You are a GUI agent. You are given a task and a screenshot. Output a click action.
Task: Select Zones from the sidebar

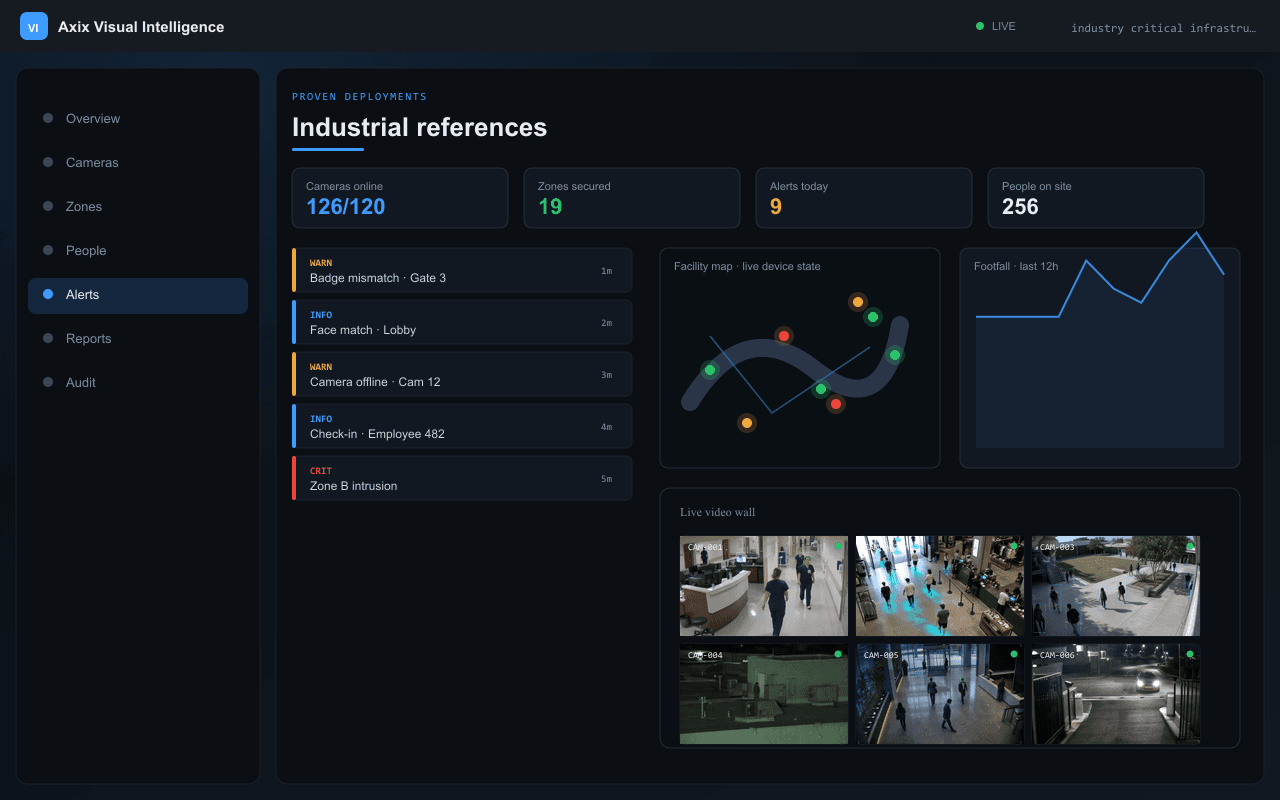[x=138, y=206]
